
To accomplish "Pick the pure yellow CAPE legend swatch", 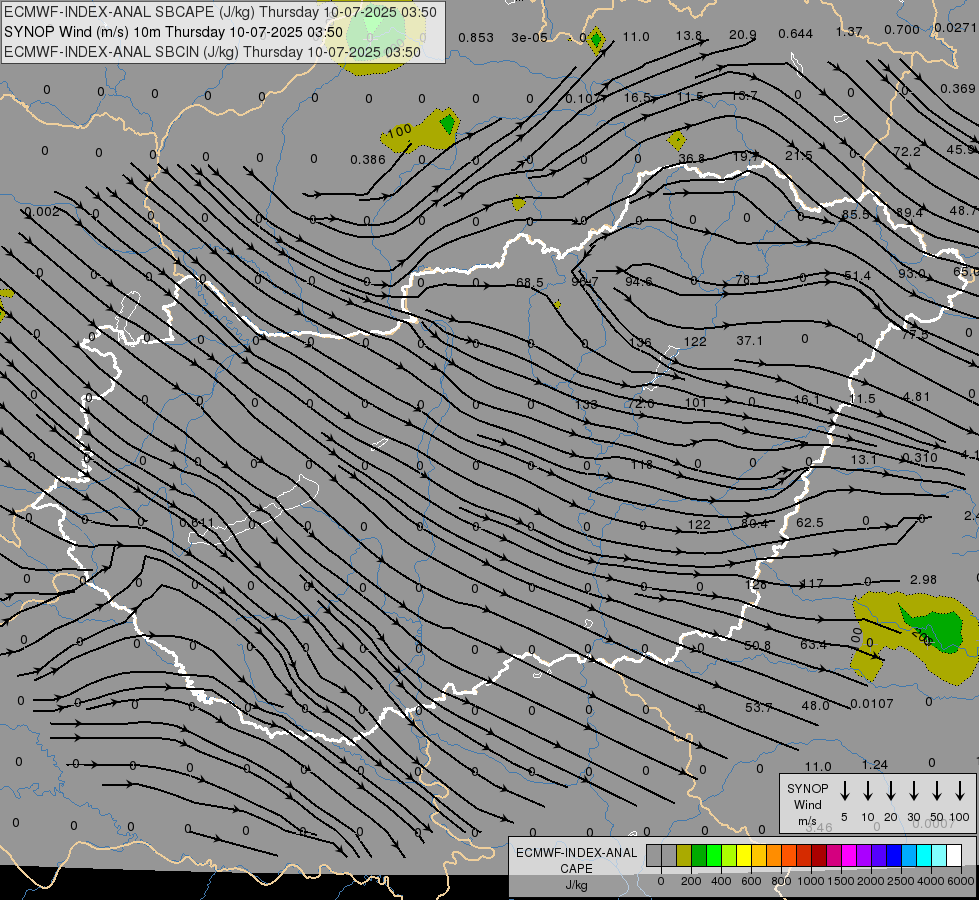I will (744, 855).
